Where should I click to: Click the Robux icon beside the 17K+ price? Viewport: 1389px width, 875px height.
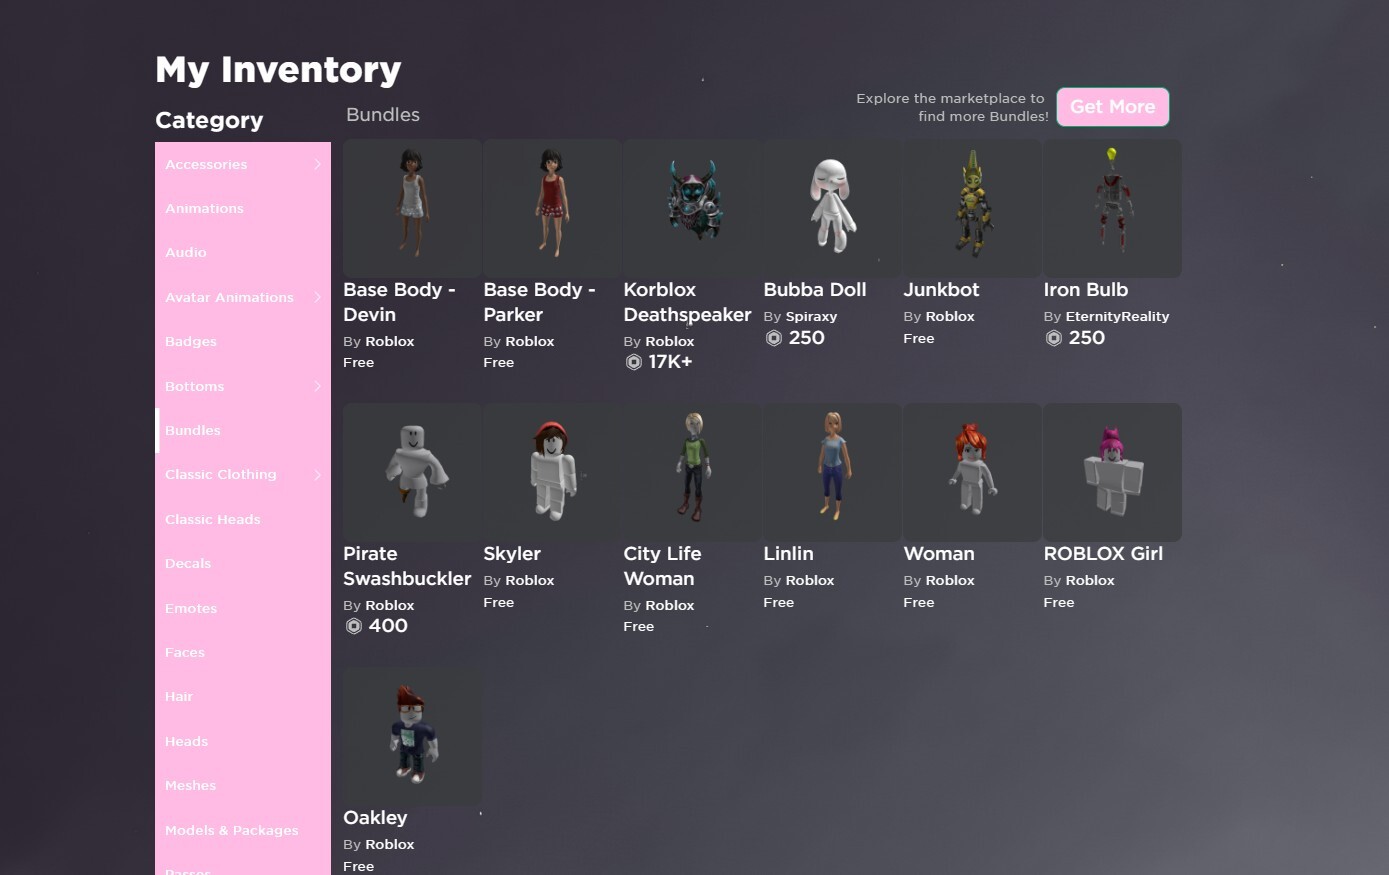[x=635, y=362]
